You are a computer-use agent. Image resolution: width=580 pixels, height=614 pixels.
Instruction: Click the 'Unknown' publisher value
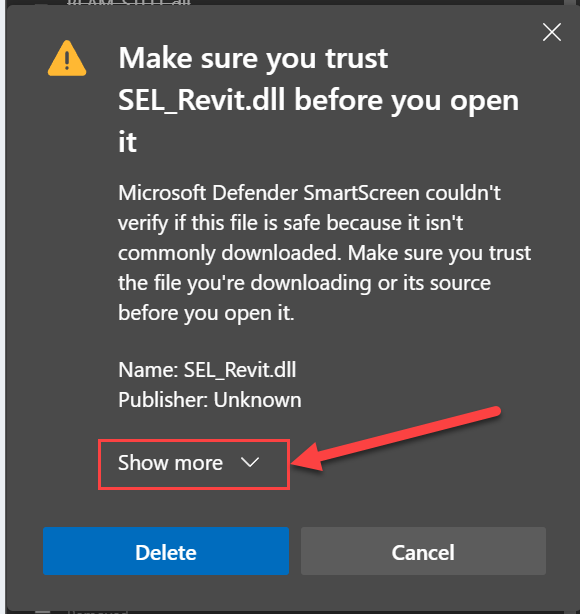(258, 400)
